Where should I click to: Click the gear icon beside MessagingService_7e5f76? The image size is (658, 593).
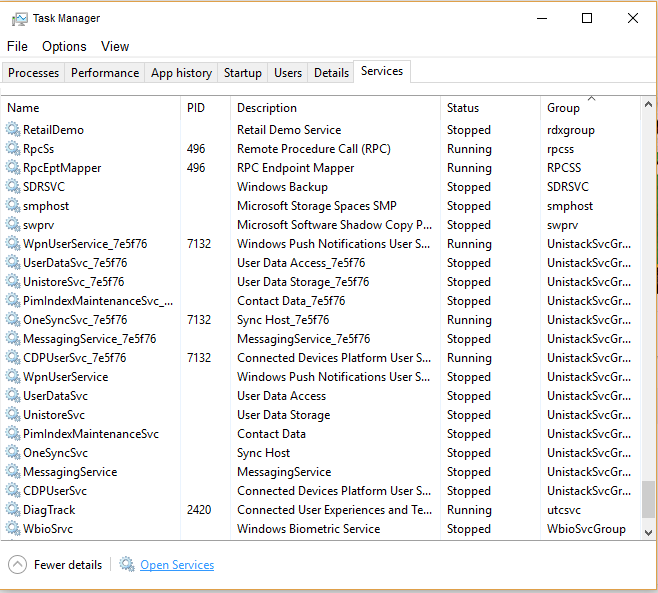point(13,338)
